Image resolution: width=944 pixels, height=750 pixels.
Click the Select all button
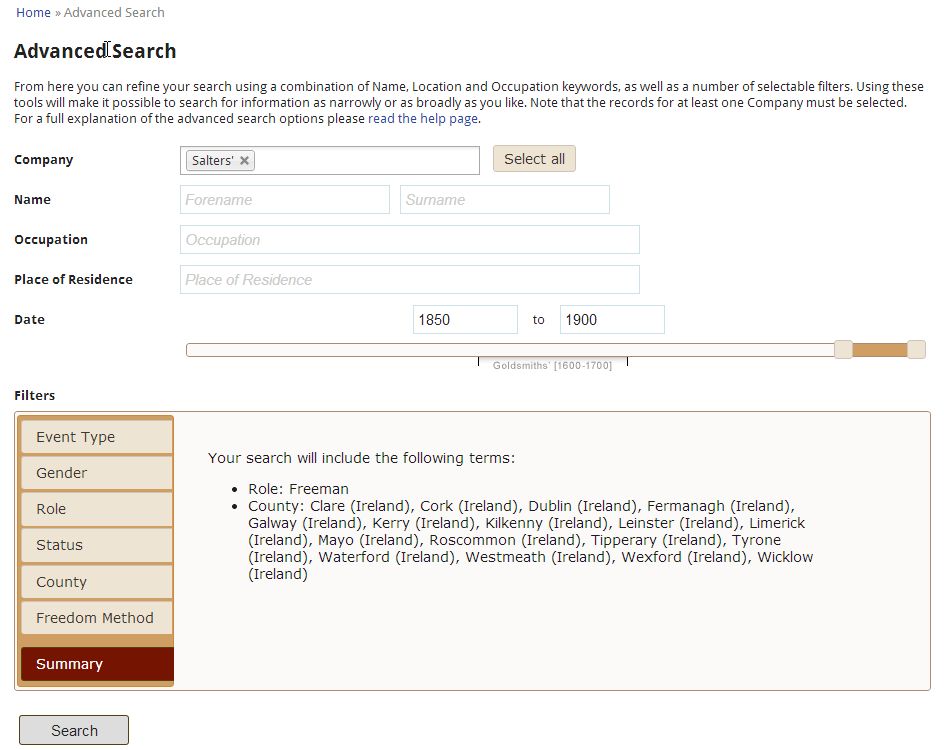[x=534, y=159]
